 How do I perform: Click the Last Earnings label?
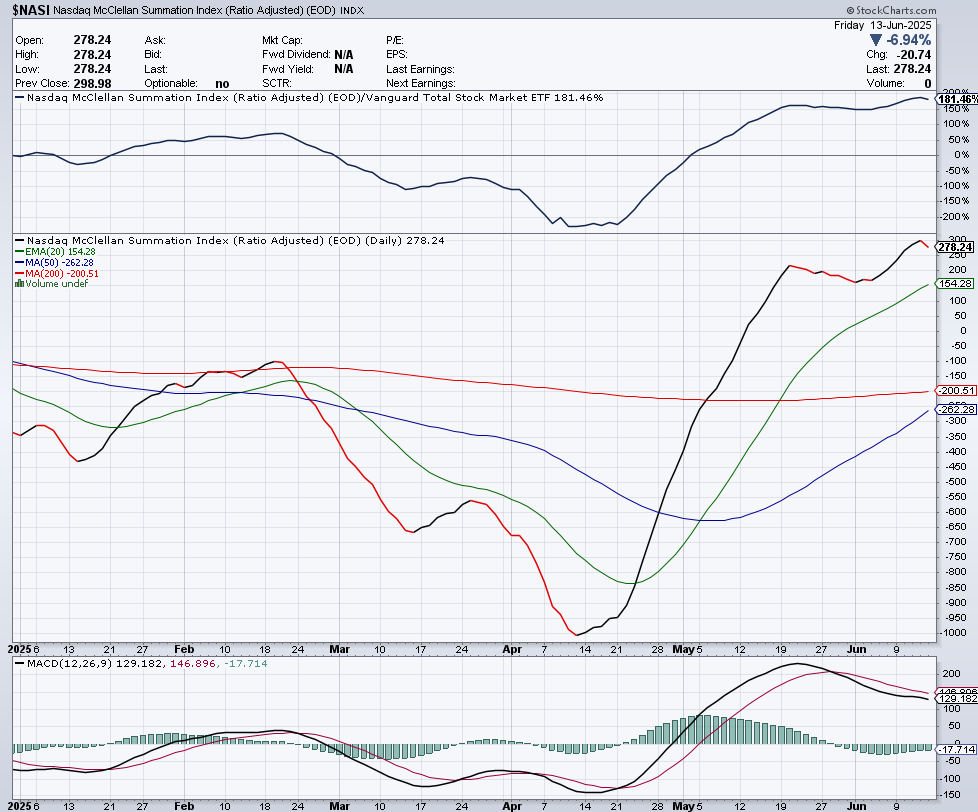[420, 69]
